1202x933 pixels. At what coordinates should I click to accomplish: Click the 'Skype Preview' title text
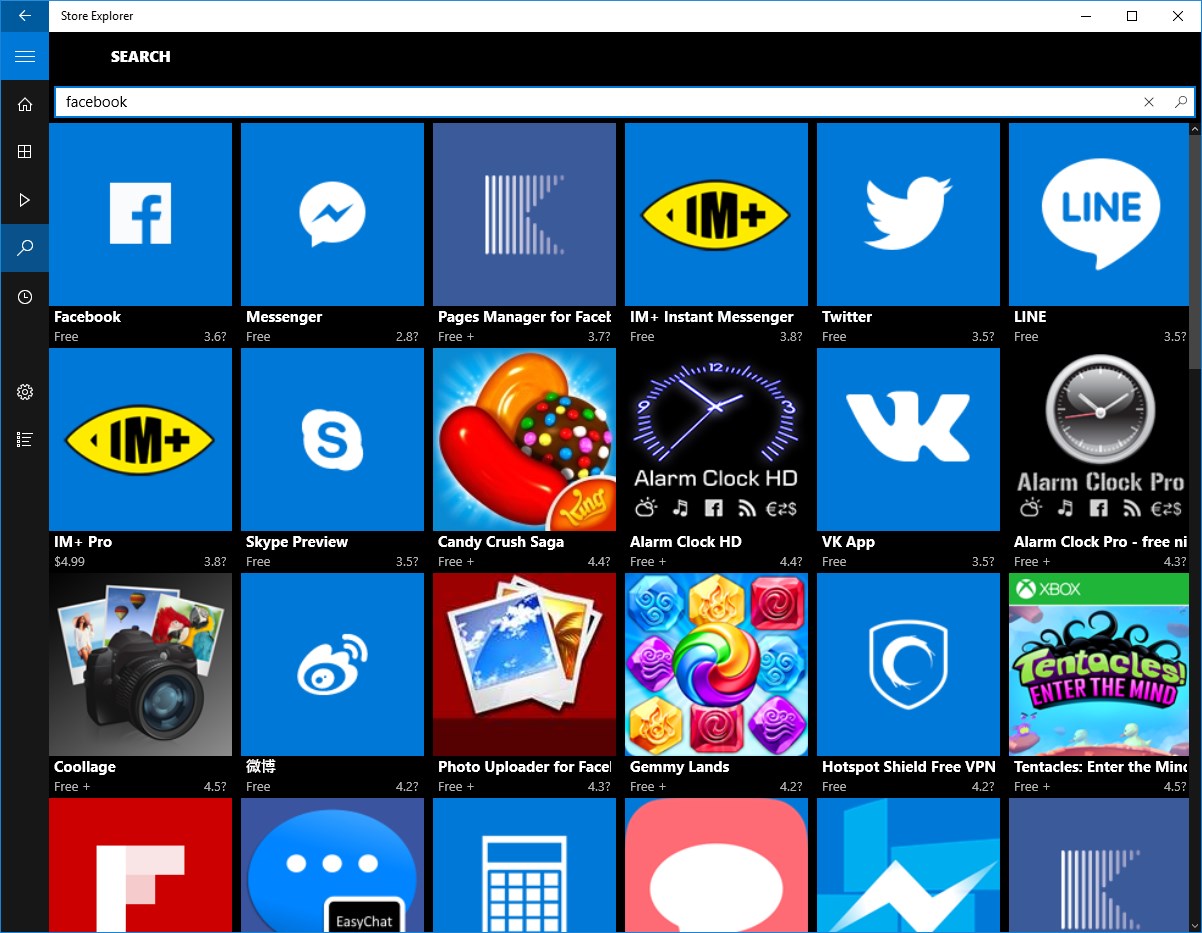(297, 542)
